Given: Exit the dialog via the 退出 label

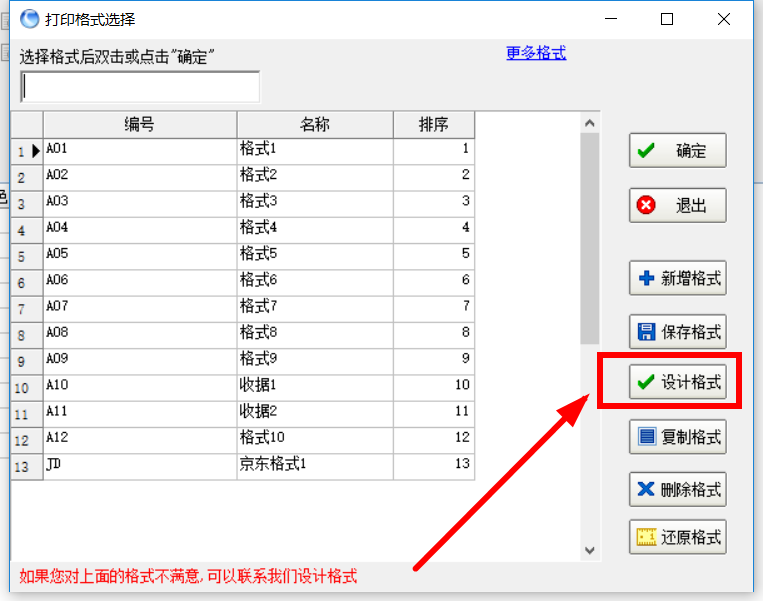Looking at the screenshot, I should point(690,205).
